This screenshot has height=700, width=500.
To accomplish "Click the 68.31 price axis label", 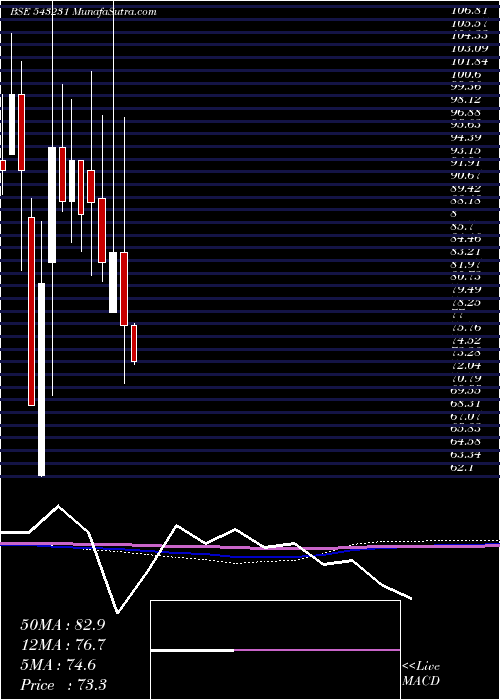I will coord(468,404).
